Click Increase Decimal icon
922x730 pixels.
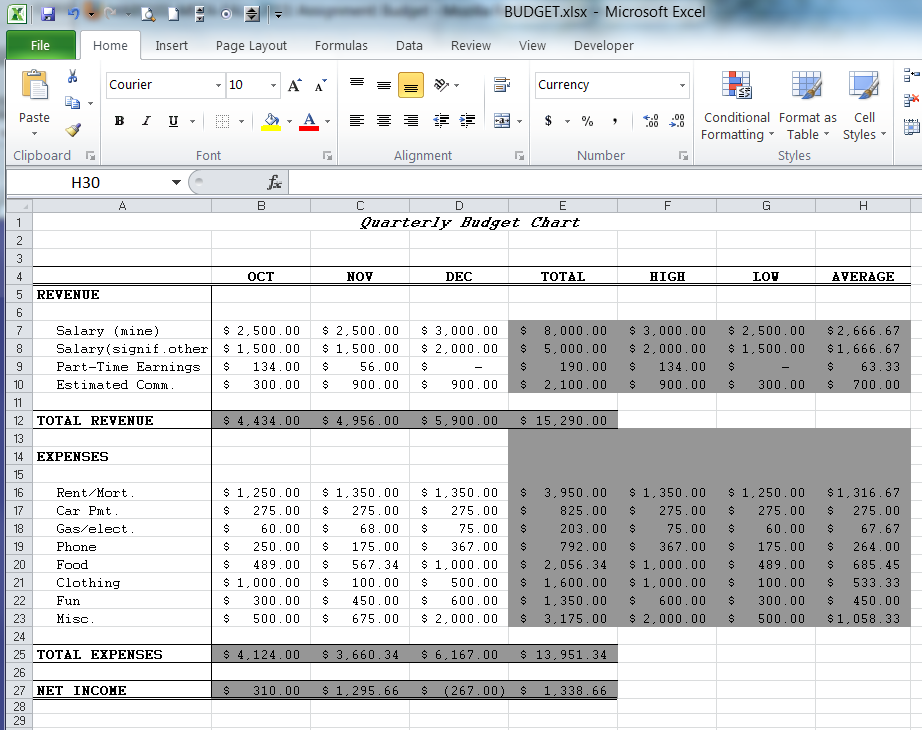651,121
